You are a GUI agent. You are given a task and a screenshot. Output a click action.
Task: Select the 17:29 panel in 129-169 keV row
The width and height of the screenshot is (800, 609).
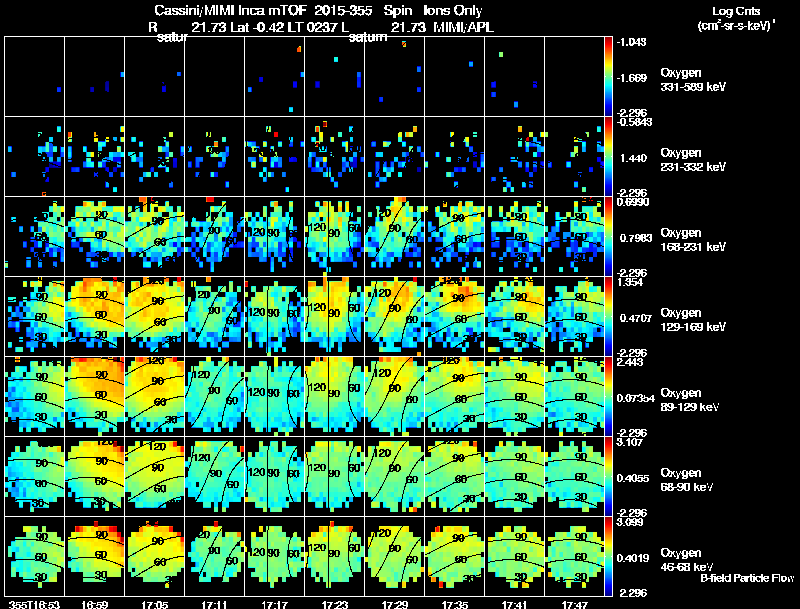pos(394,316)
